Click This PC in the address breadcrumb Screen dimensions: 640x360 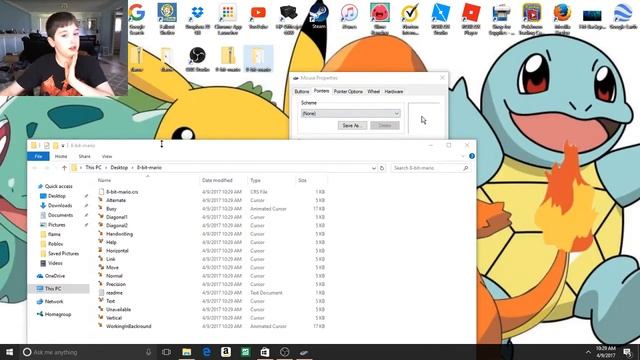pos(93,168)
